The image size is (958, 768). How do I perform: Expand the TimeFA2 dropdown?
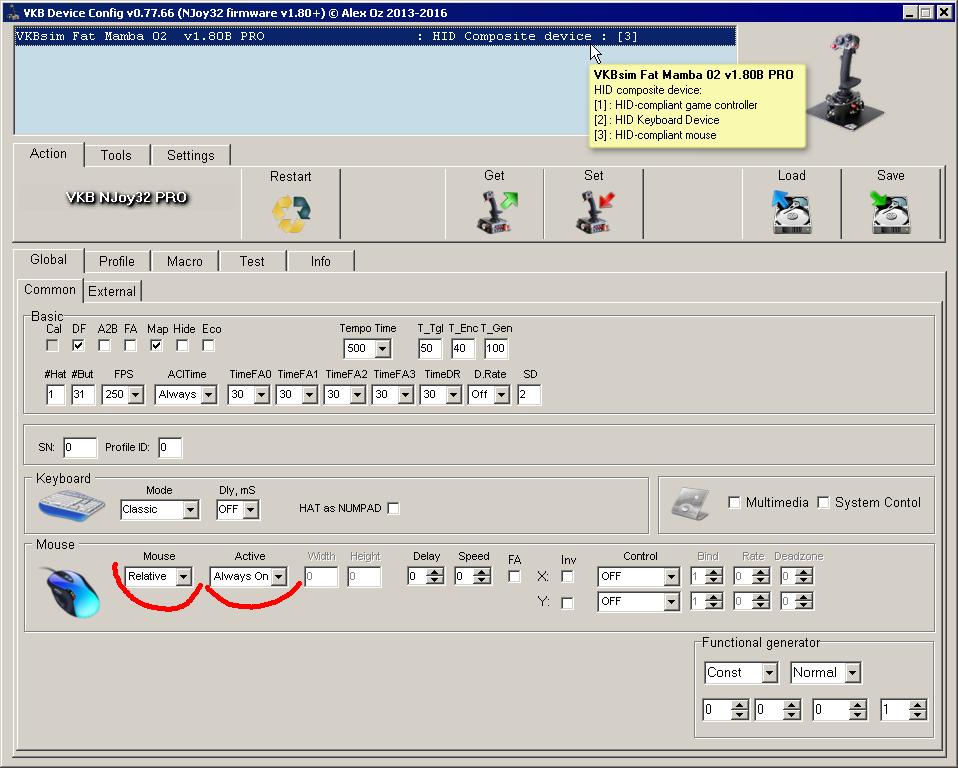[x=357, y=395]
